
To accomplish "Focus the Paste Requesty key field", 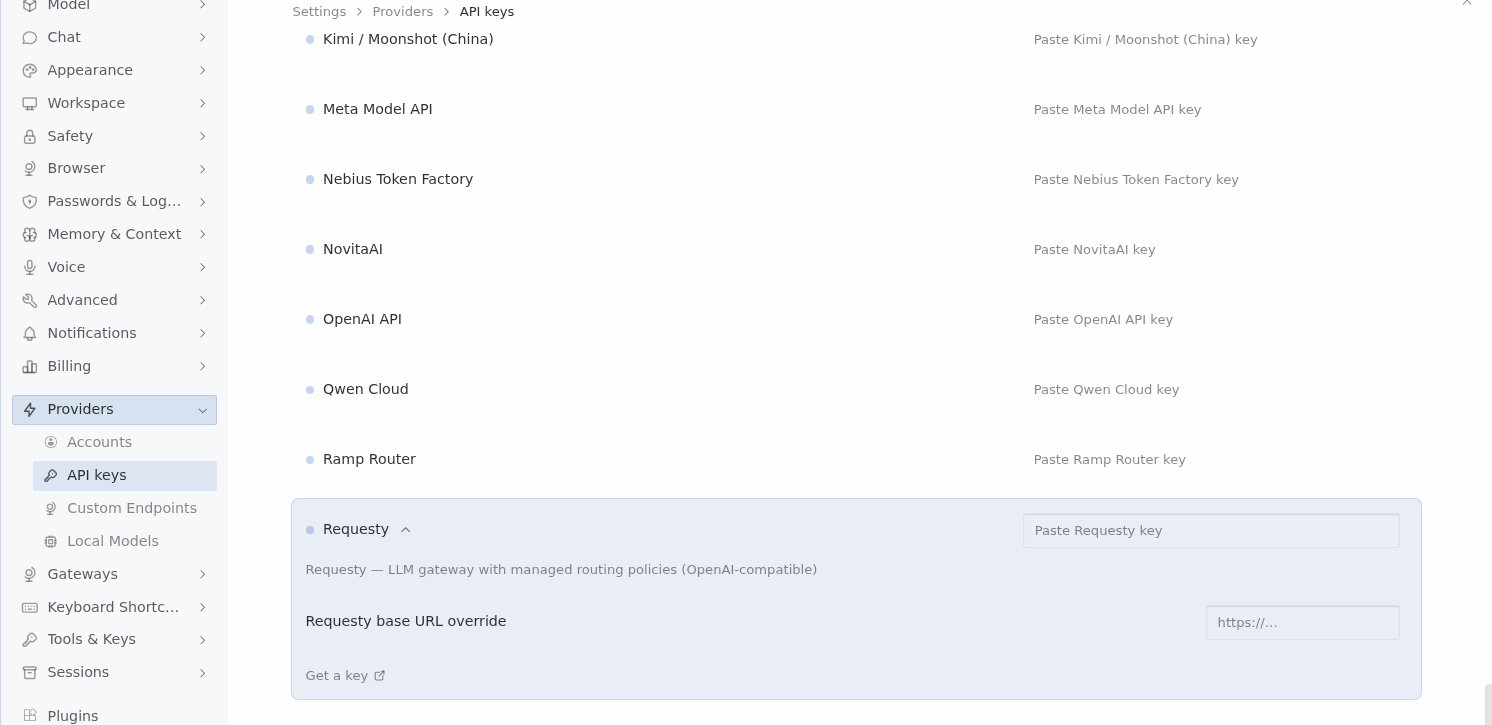I will [x=1211, y=531].
